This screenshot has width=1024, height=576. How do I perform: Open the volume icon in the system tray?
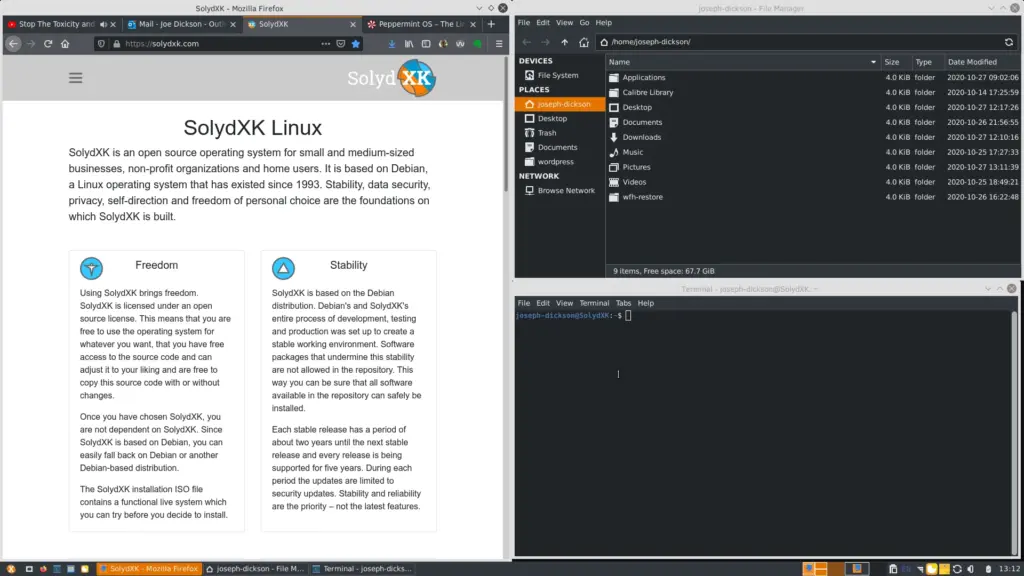click(971, 567)
